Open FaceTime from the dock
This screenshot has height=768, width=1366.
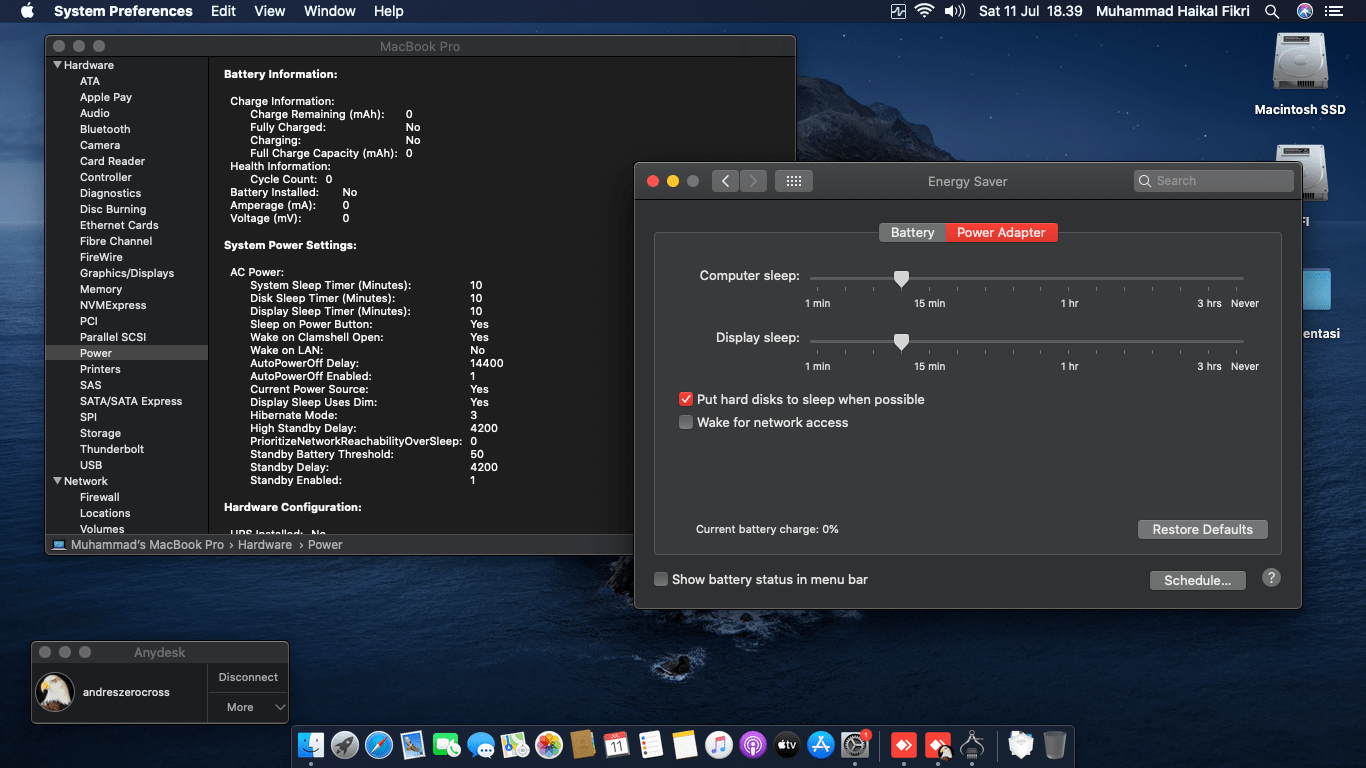[447, 745]
